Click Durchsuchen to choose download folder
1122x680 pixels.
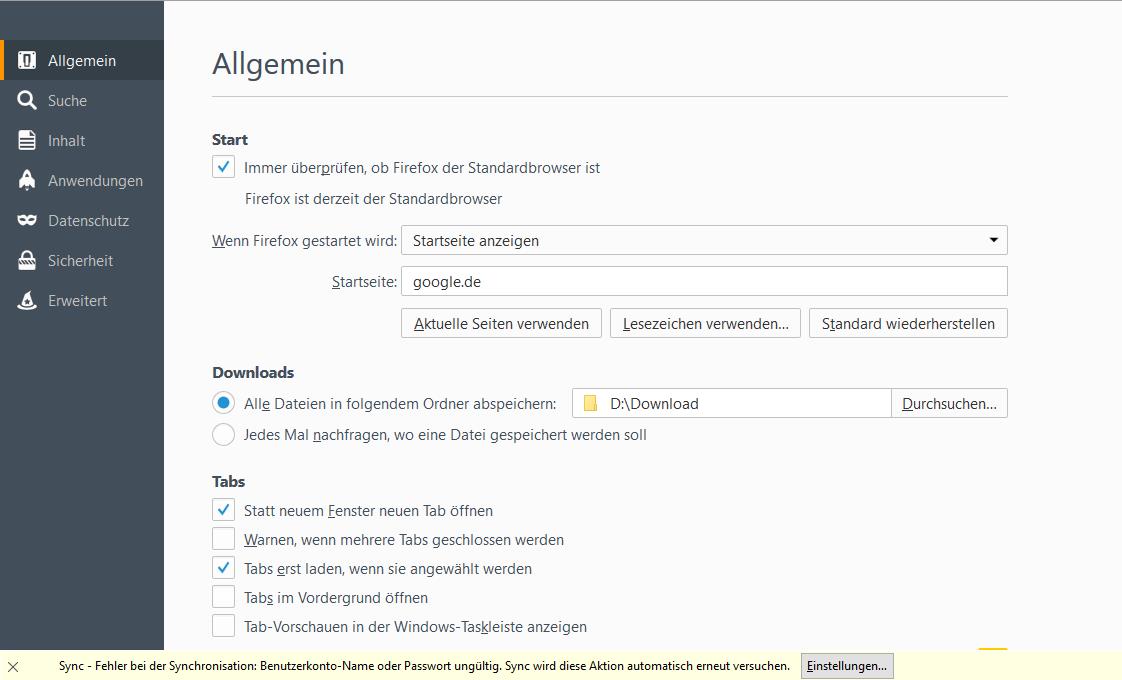(949, 403)
